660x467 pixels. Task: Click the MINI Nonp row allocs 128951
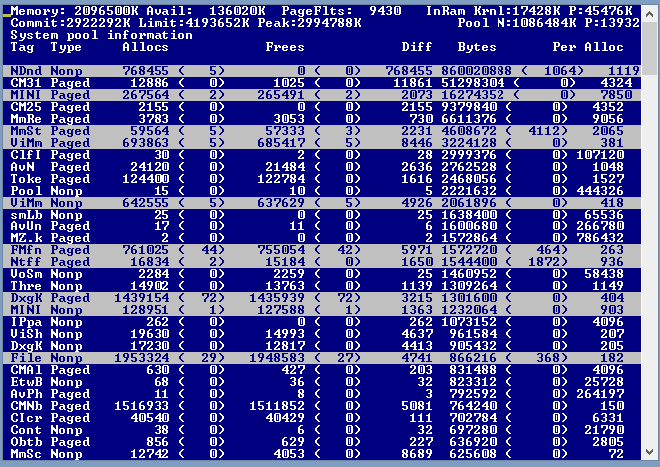146,310
